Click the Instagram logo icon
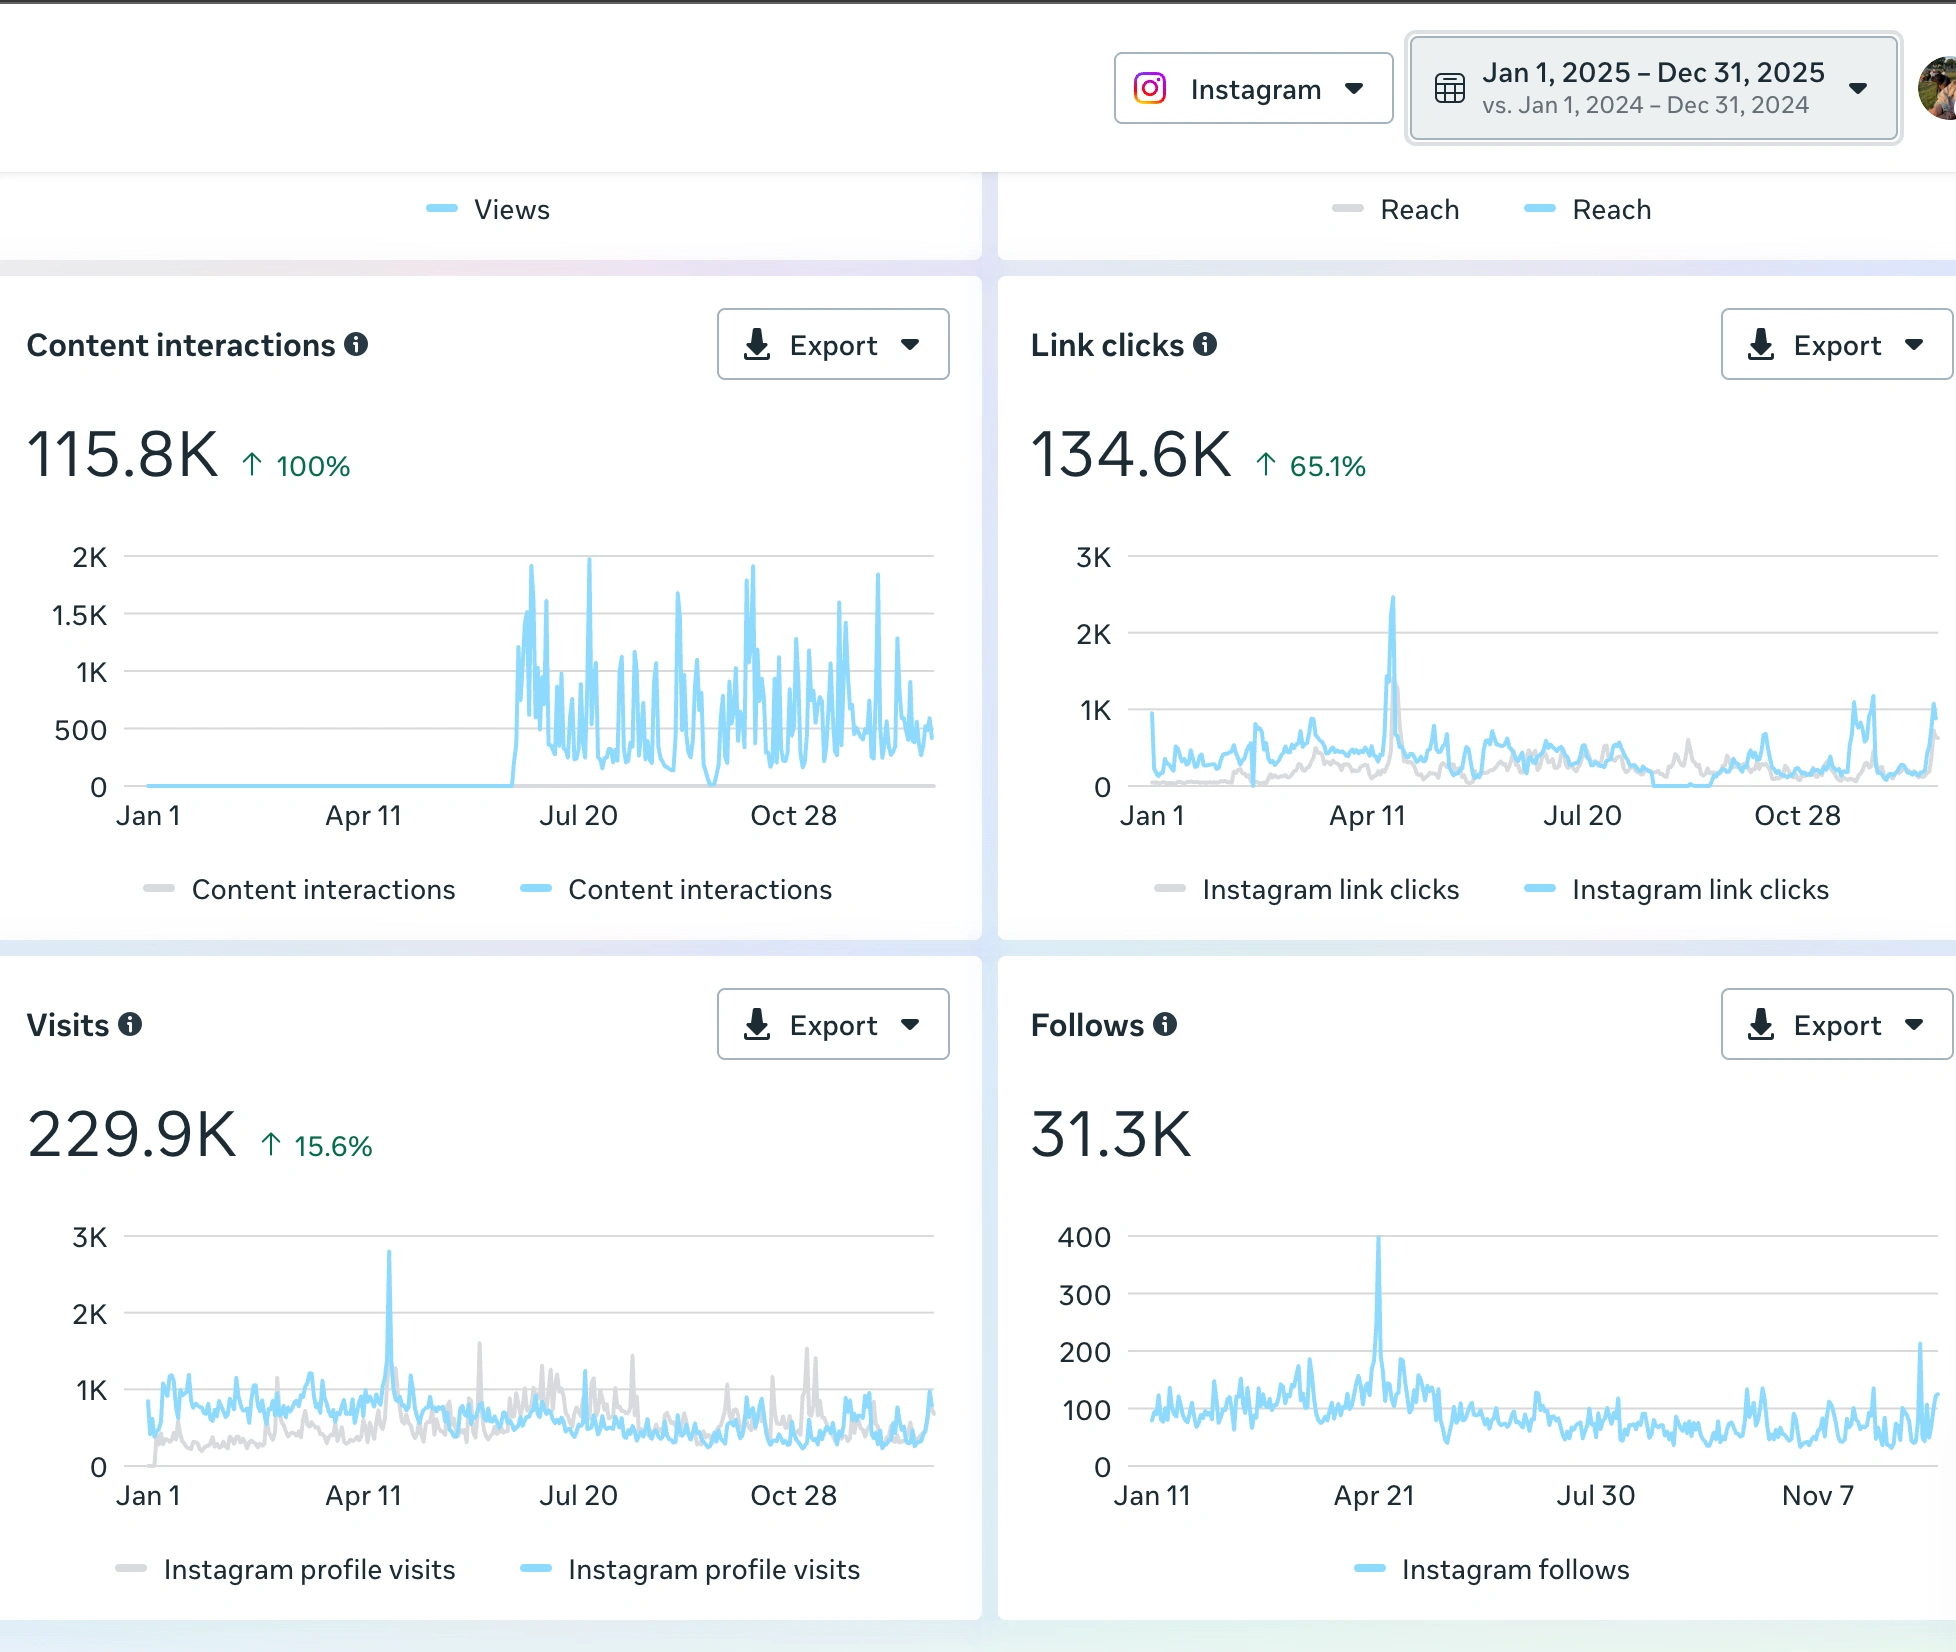This screenshot has height=1652, width=1956. coord(1150,89)
